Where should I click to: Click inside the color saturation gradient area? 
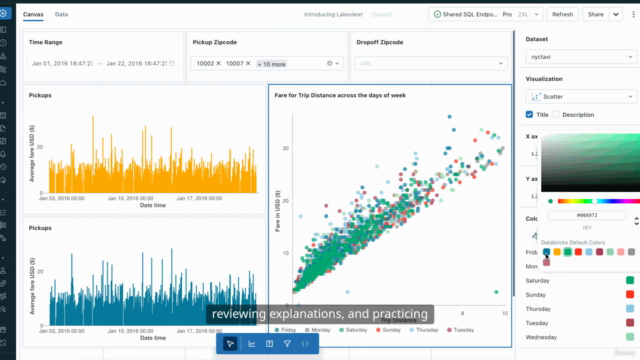(x=591, y=162)
